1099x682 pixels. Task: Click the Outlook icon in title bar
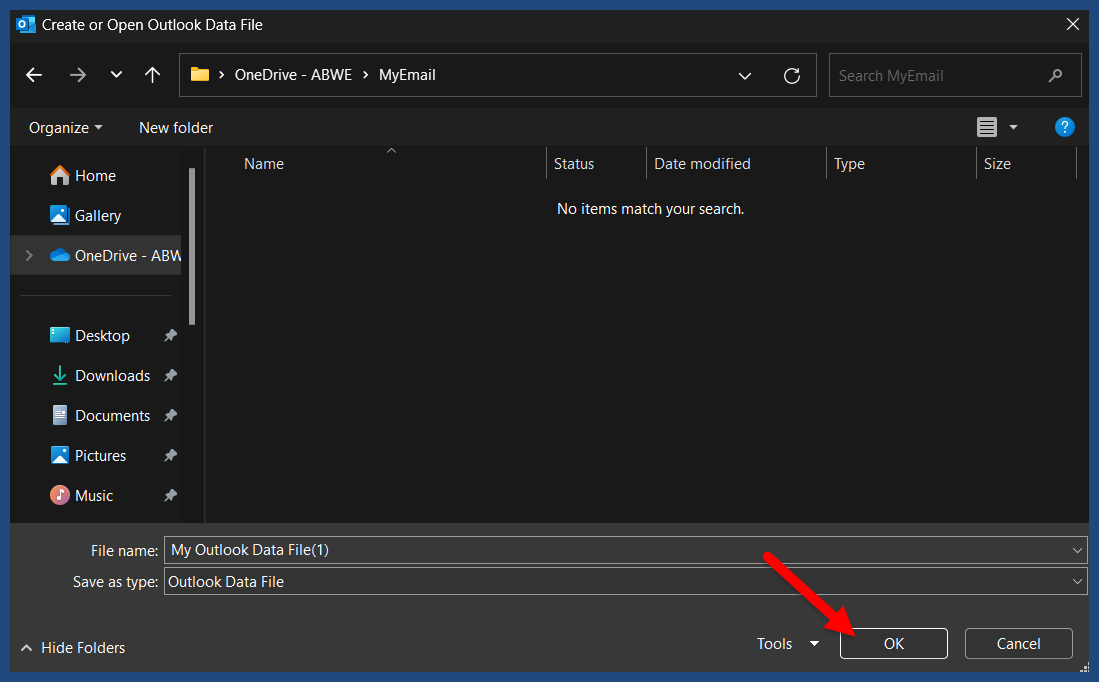pyautogui.click(x=26, y=25)
